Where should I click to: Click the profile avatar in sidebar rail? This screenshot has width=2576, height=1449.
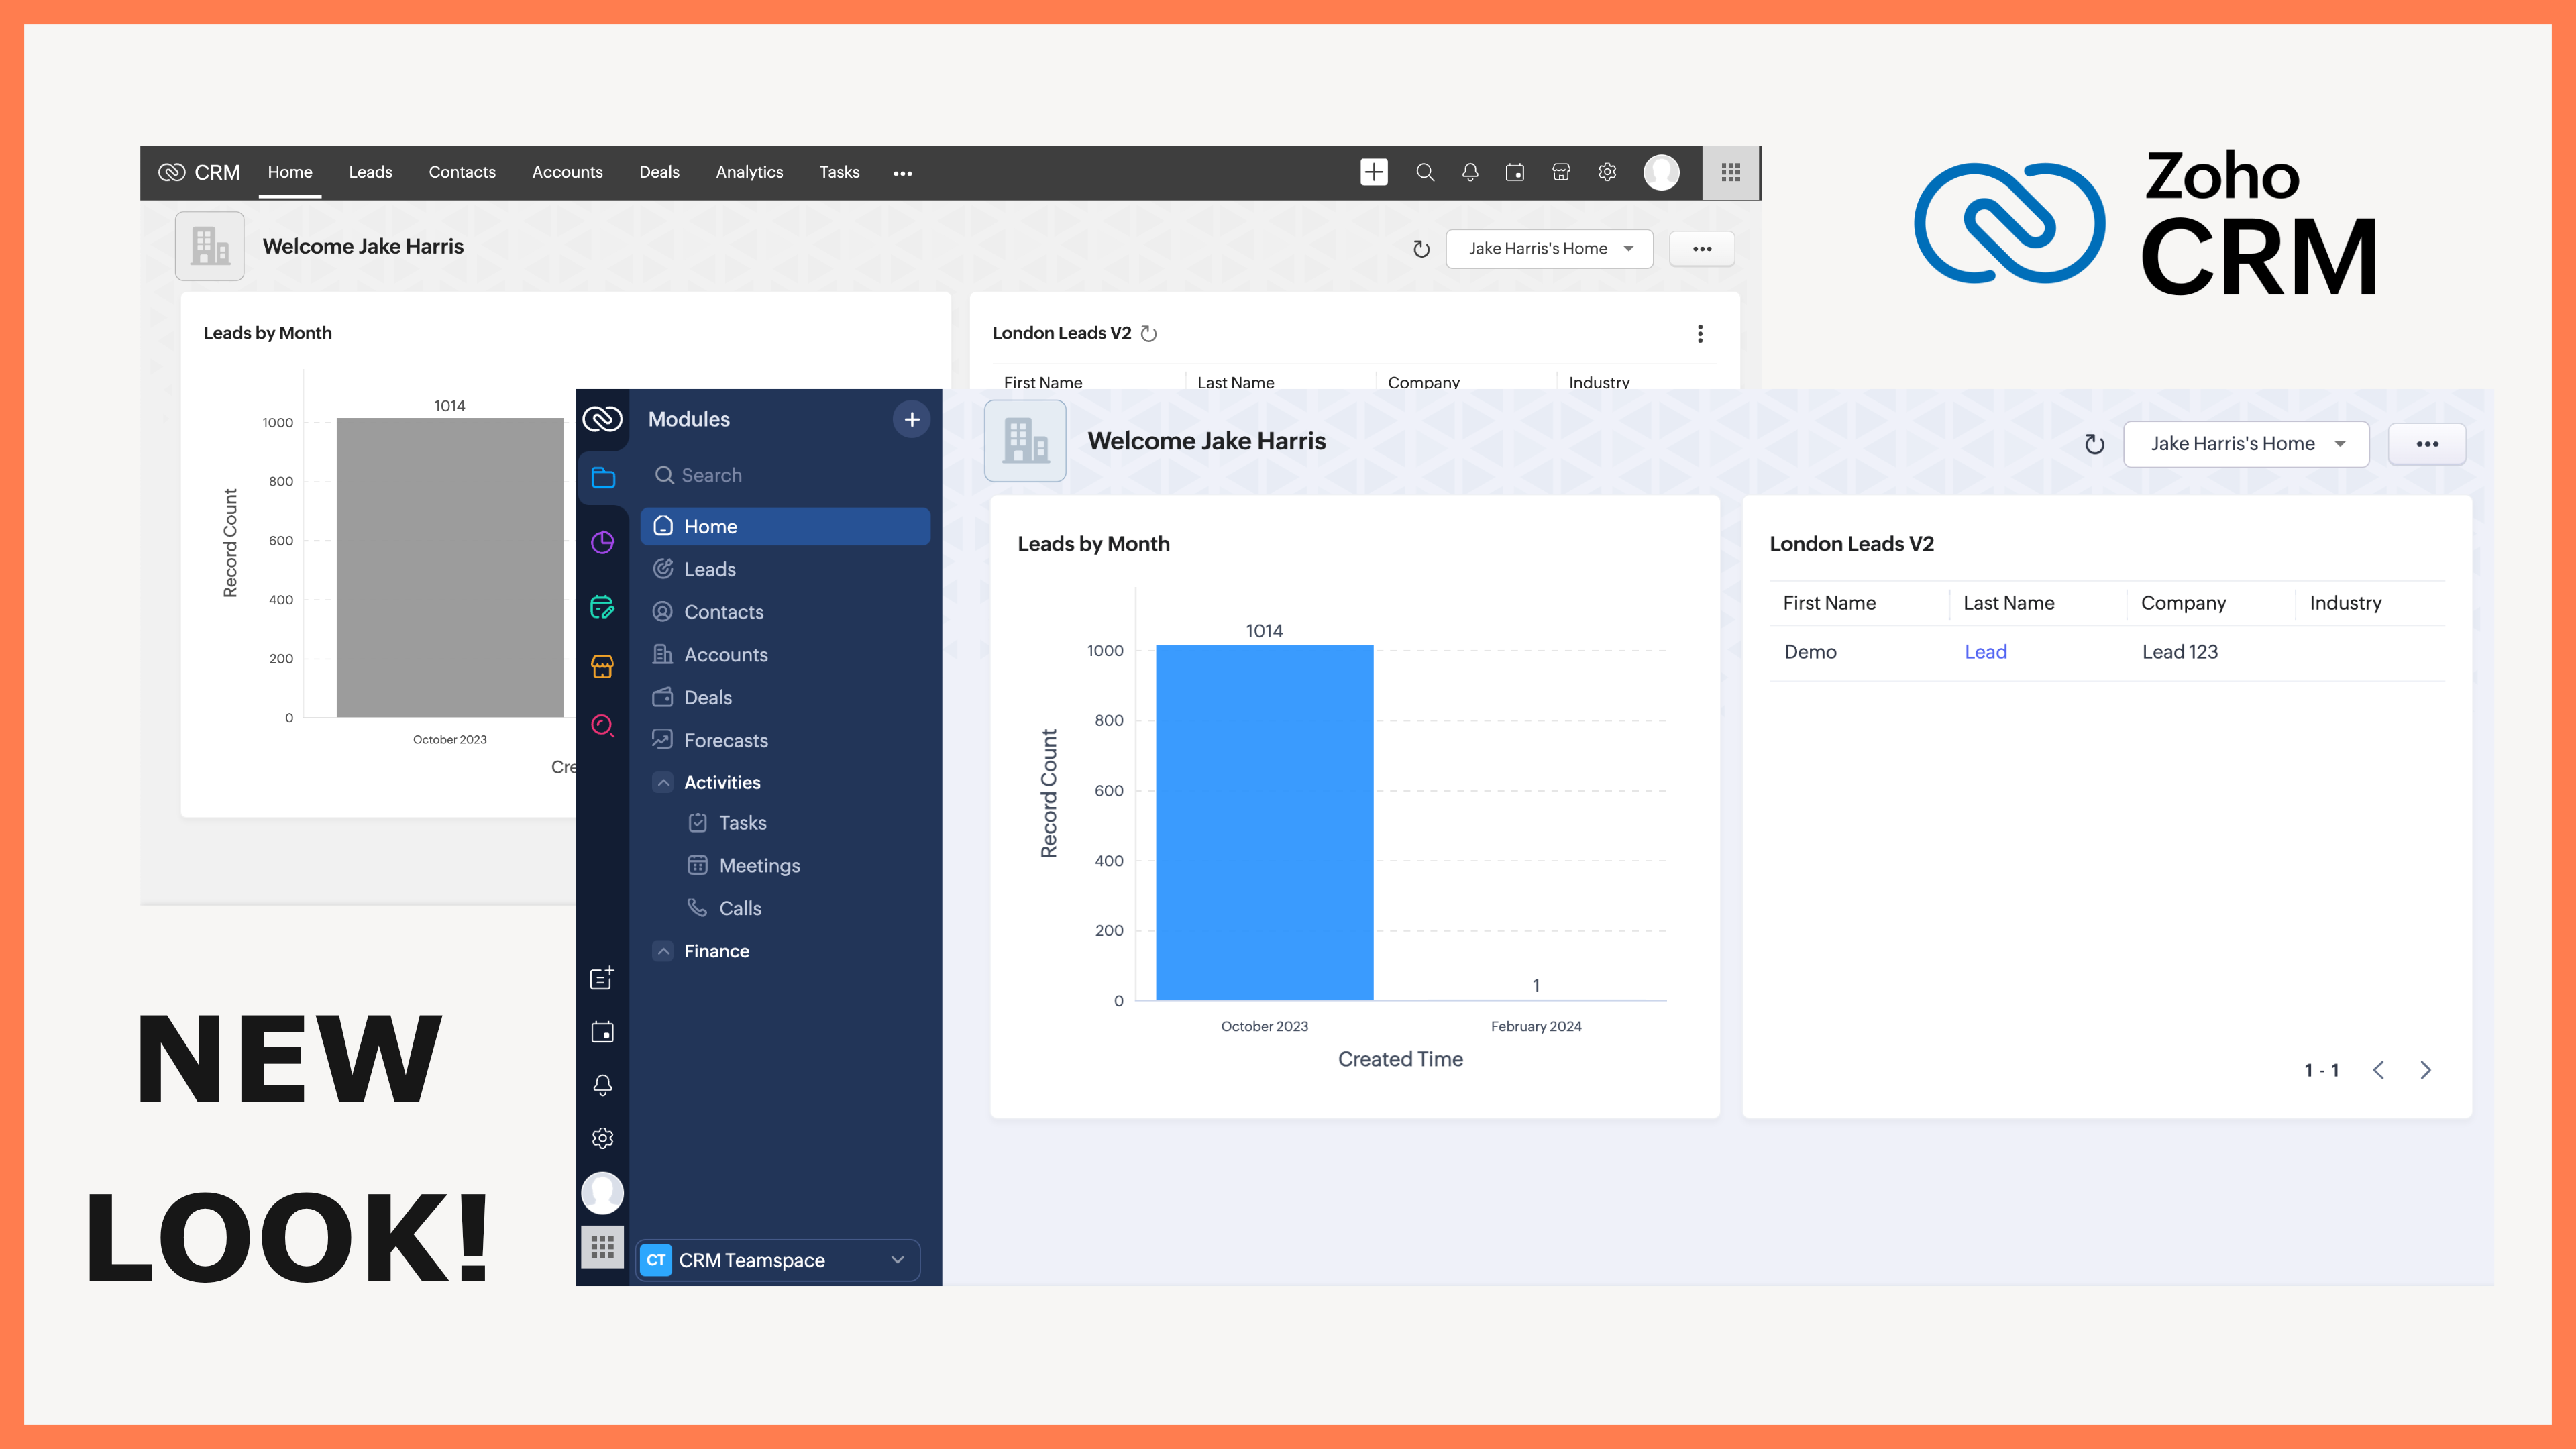point(602,1192)
